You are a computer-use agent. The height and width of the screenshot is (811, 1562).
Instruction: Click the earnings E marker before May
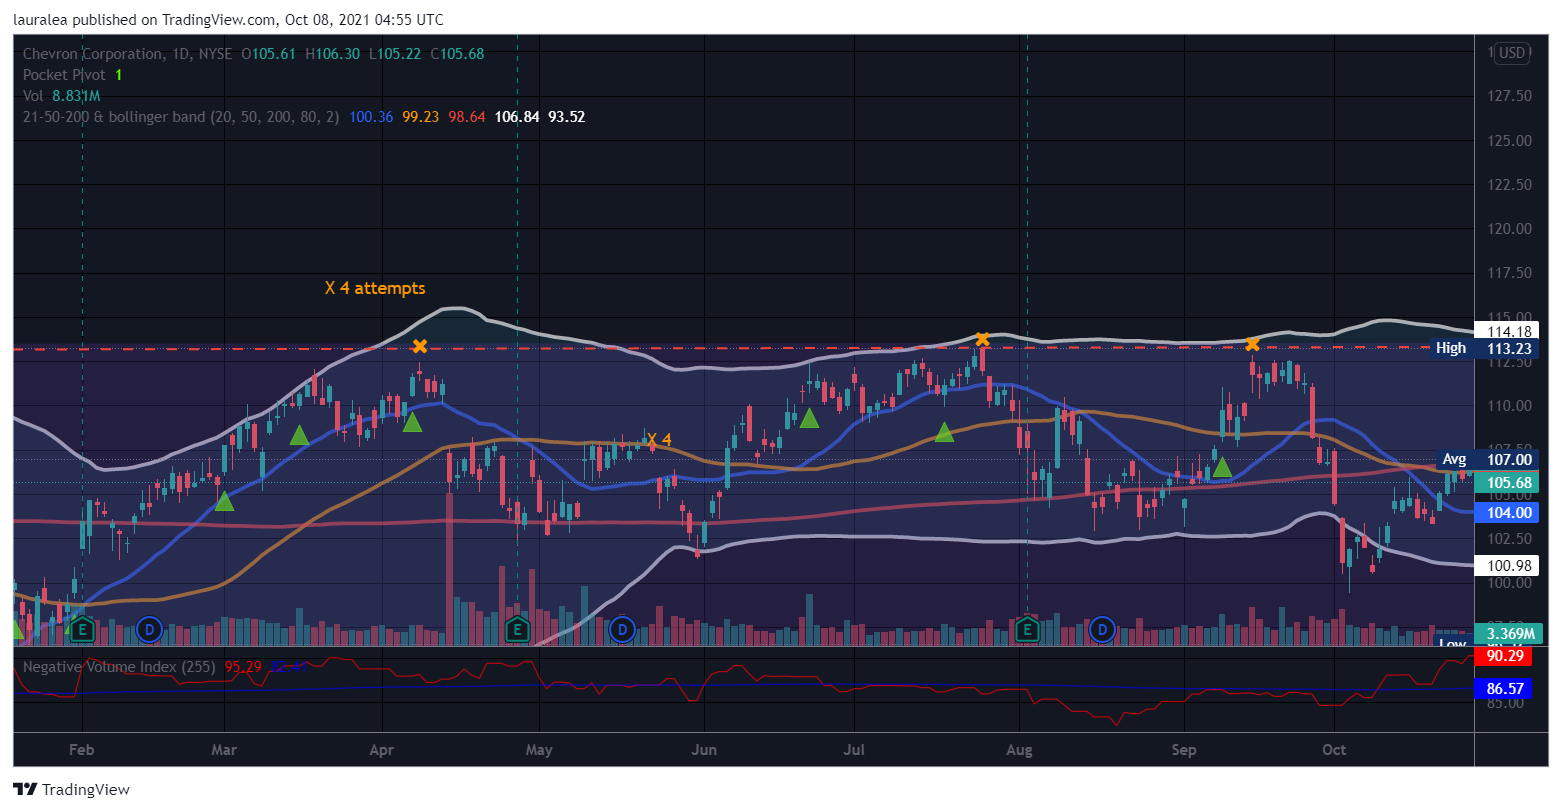pyautogui.click(x=517, y=629)
